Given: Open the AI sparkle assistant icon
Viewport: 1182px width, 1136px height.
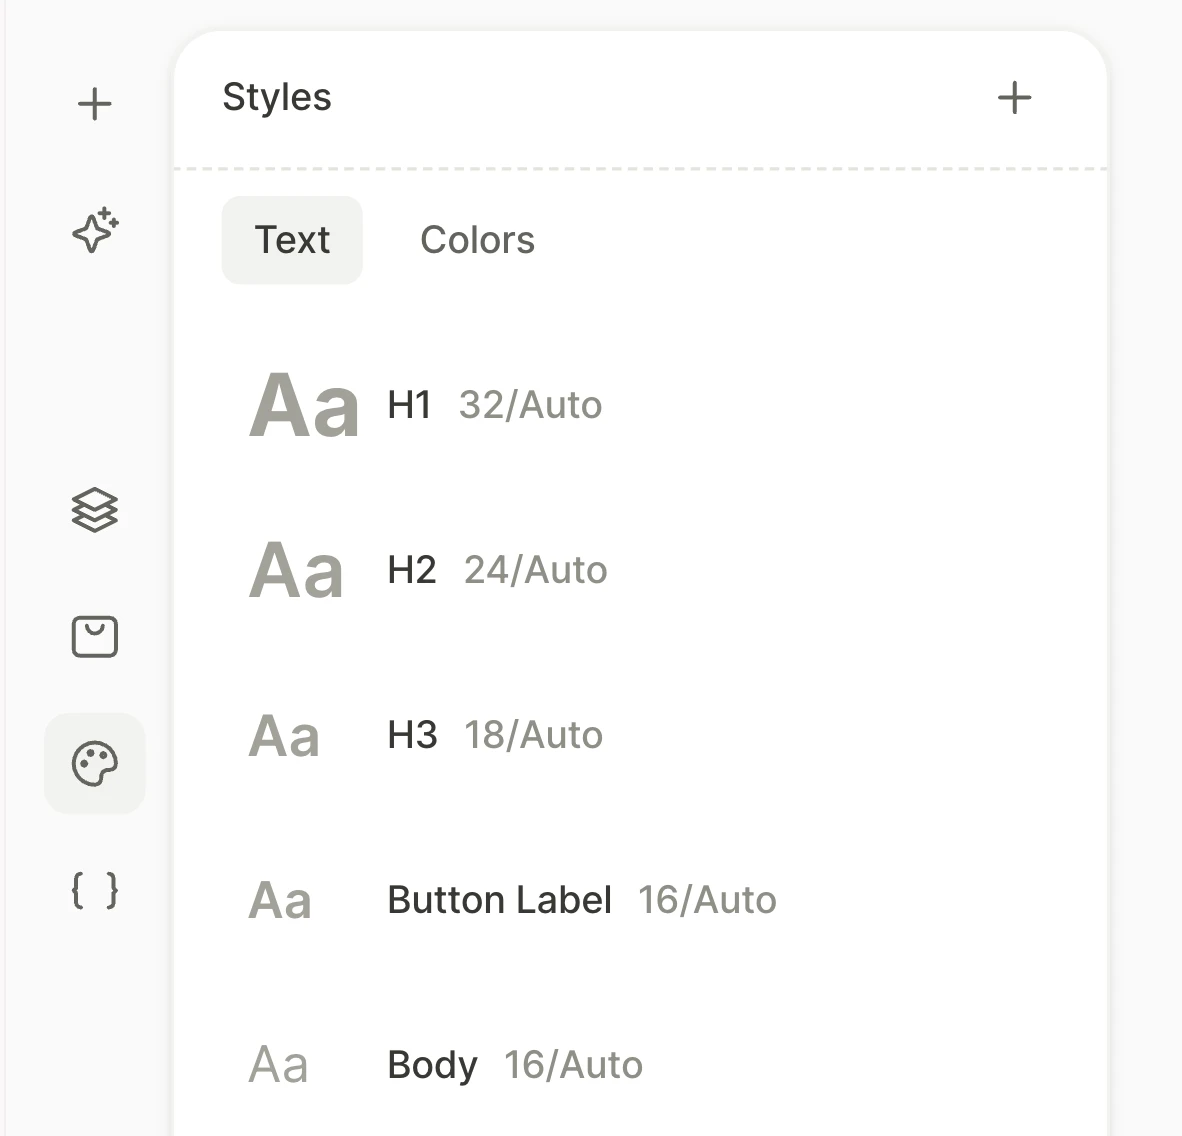Looking at the screenshot, I should (x=95, y=230).
